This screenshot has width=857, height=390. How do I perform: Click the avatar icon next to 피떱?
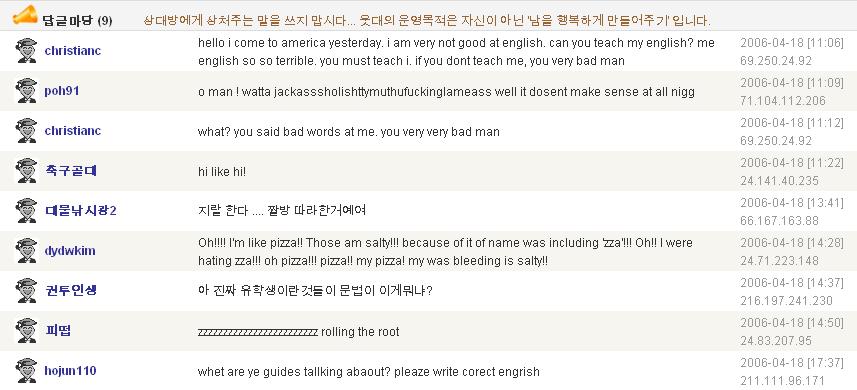[25, 330]
